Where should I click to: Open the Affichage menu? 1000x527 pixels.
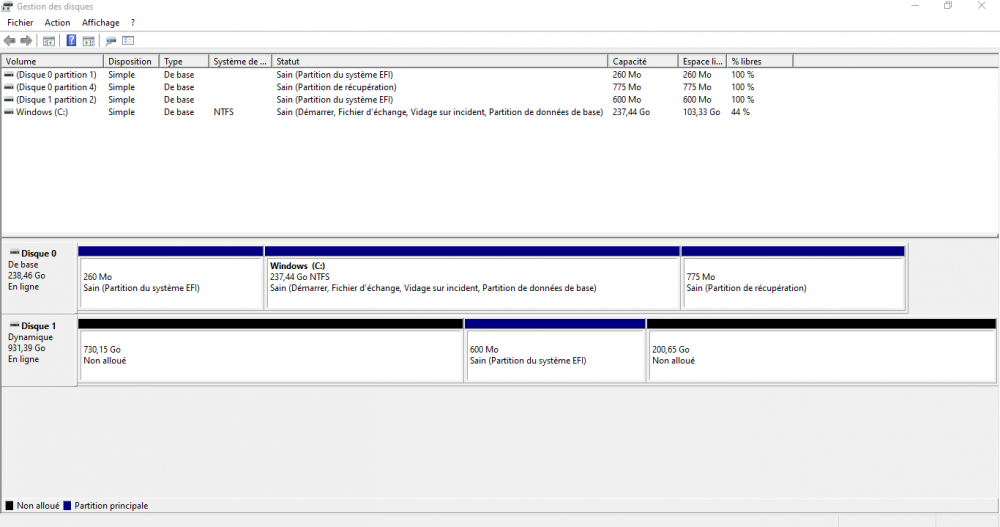pos(101,22)
